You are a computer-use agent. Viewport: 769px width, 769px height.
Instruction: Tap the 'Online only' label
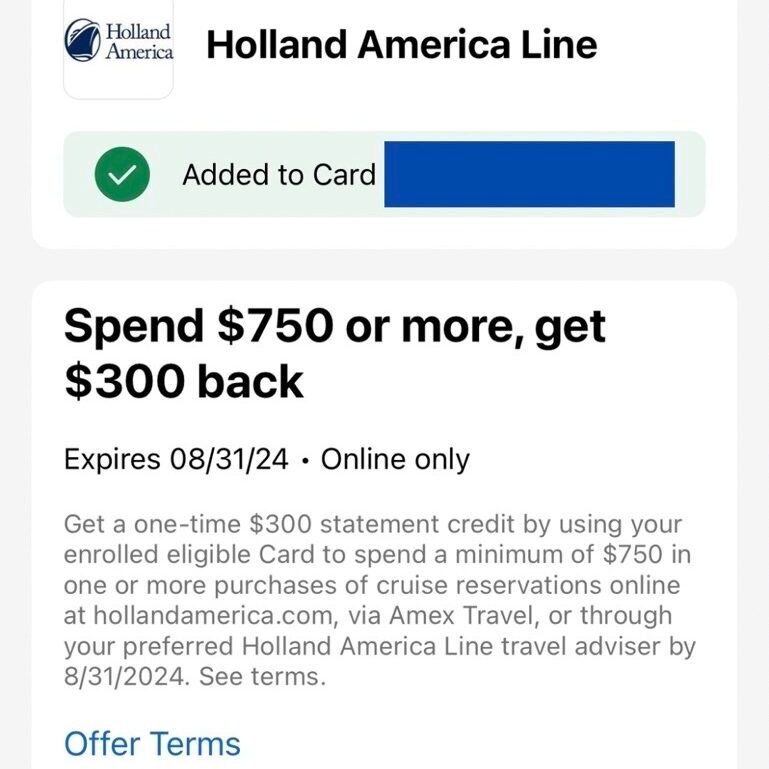pos(395,460)
